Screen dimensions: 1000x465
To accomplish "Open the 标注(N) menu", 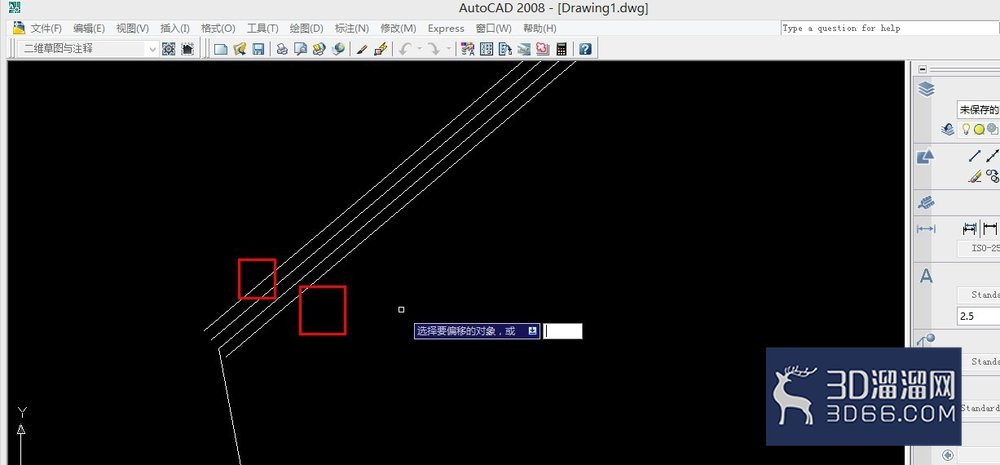I will (x=352, y=28).
